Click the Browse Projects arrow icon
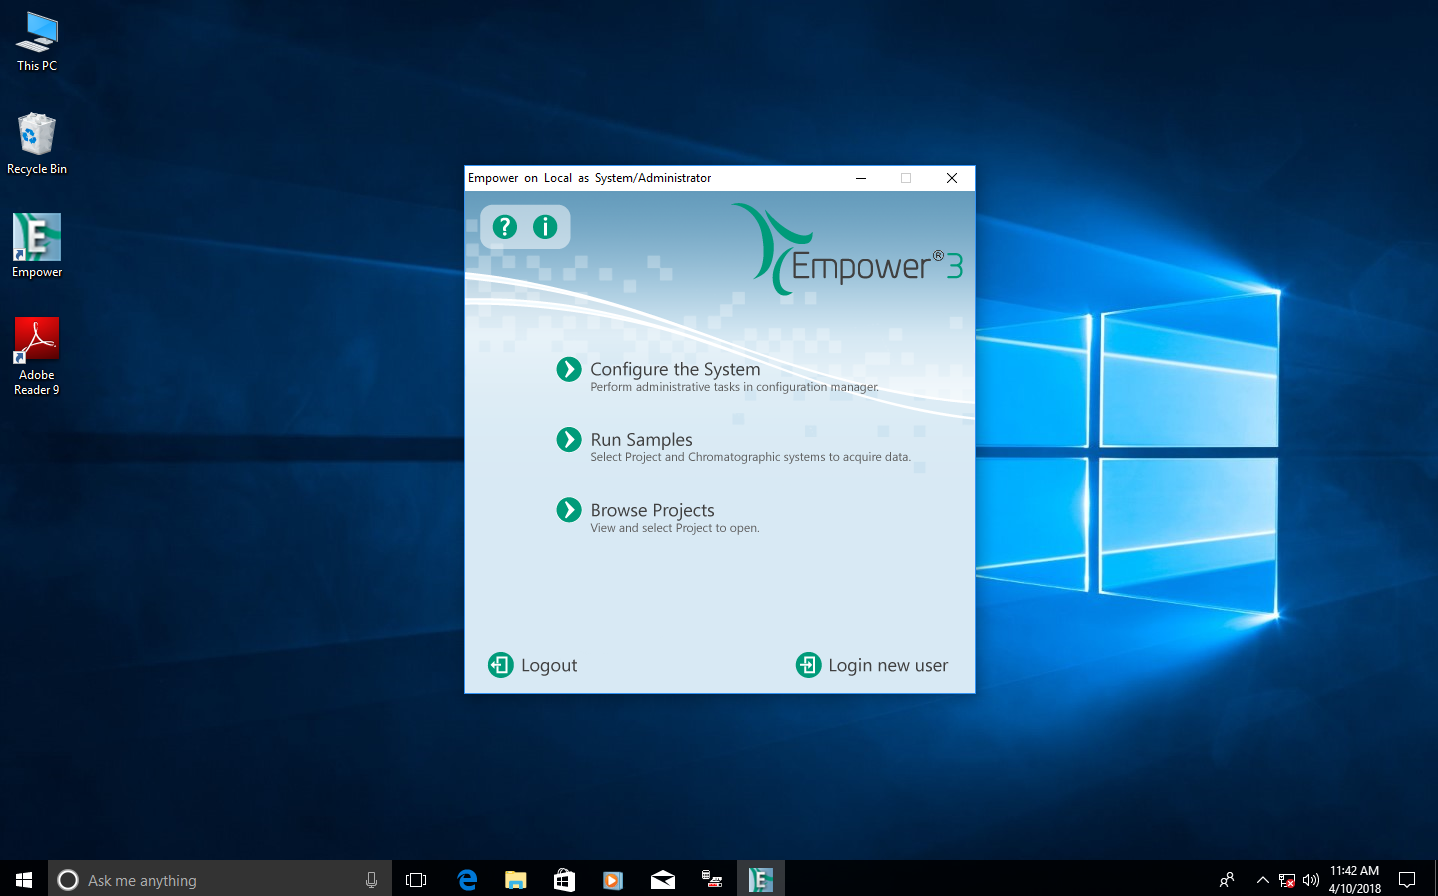The height and width of the screenshot is (896, 1438). coord(569,510)
